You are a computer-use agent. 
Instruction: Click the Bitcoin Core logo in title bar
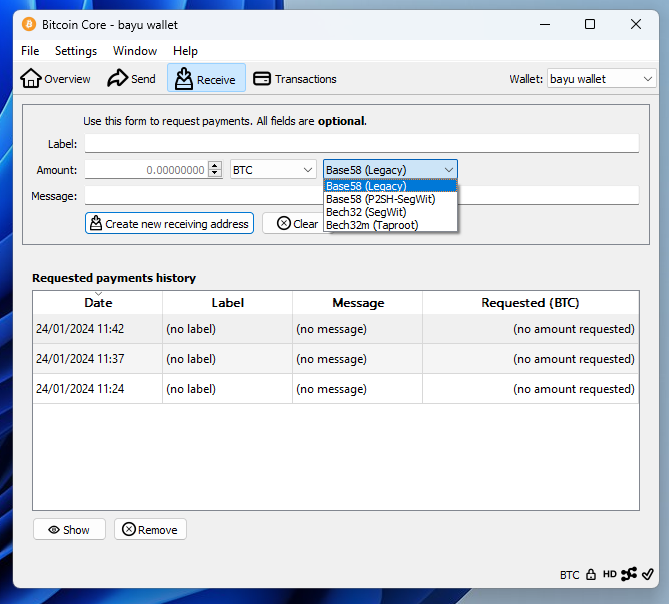click(x=29, y=24)
